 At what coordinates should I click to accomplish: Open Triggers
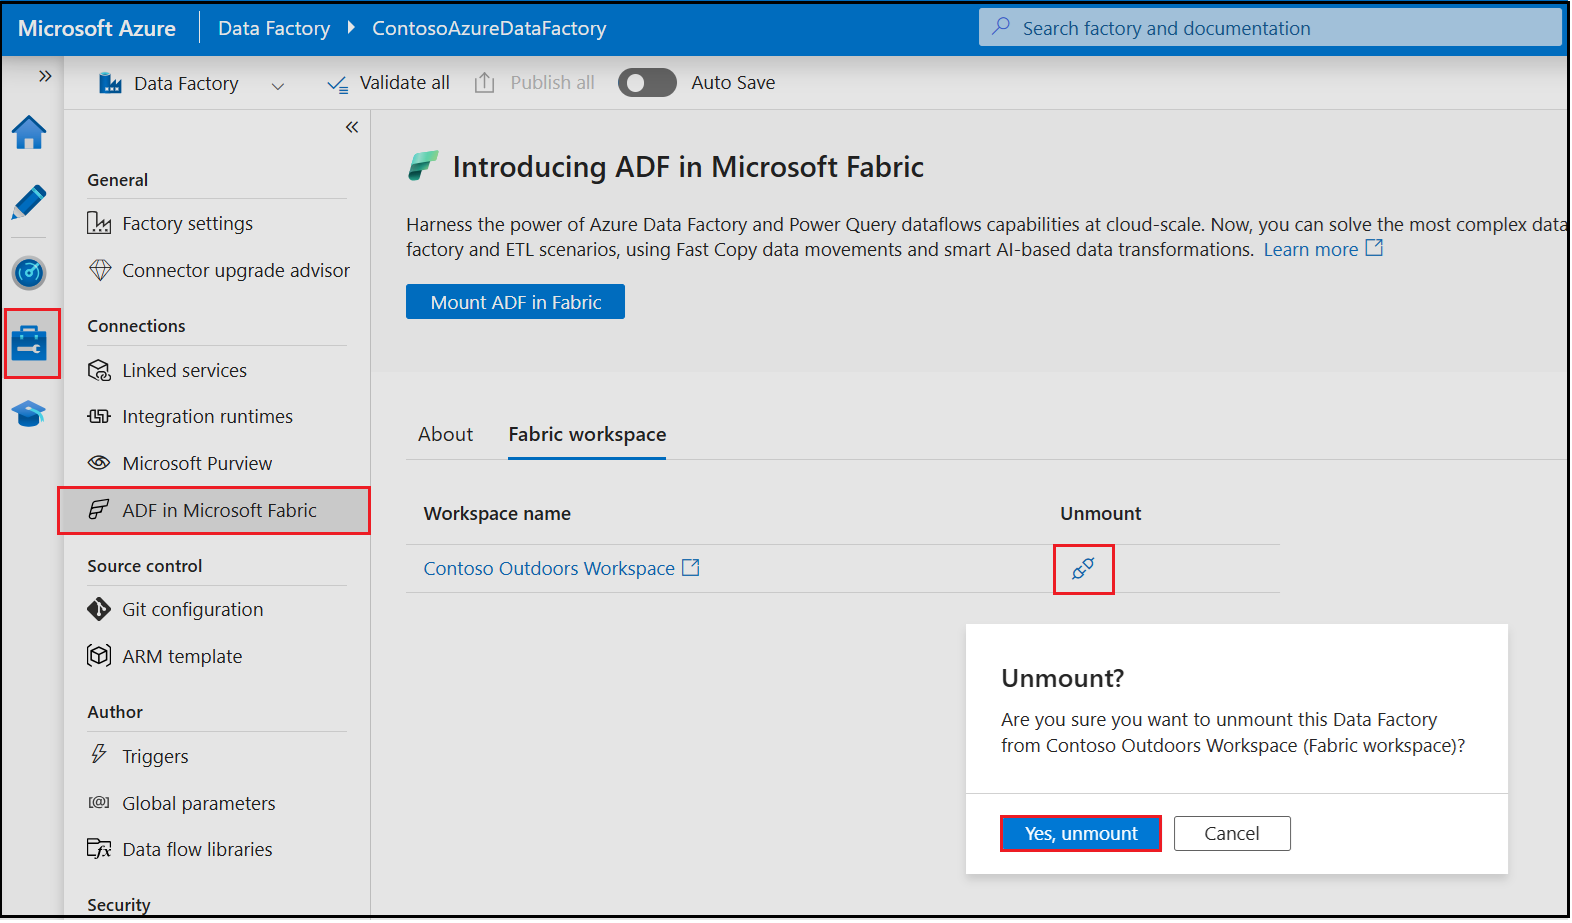click(x=155, y=757)
